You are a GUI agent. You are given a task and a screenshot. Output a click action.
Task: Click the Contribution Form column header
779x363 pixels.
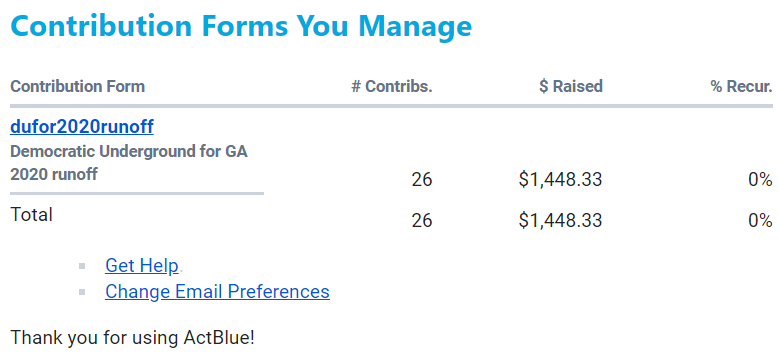78,86
